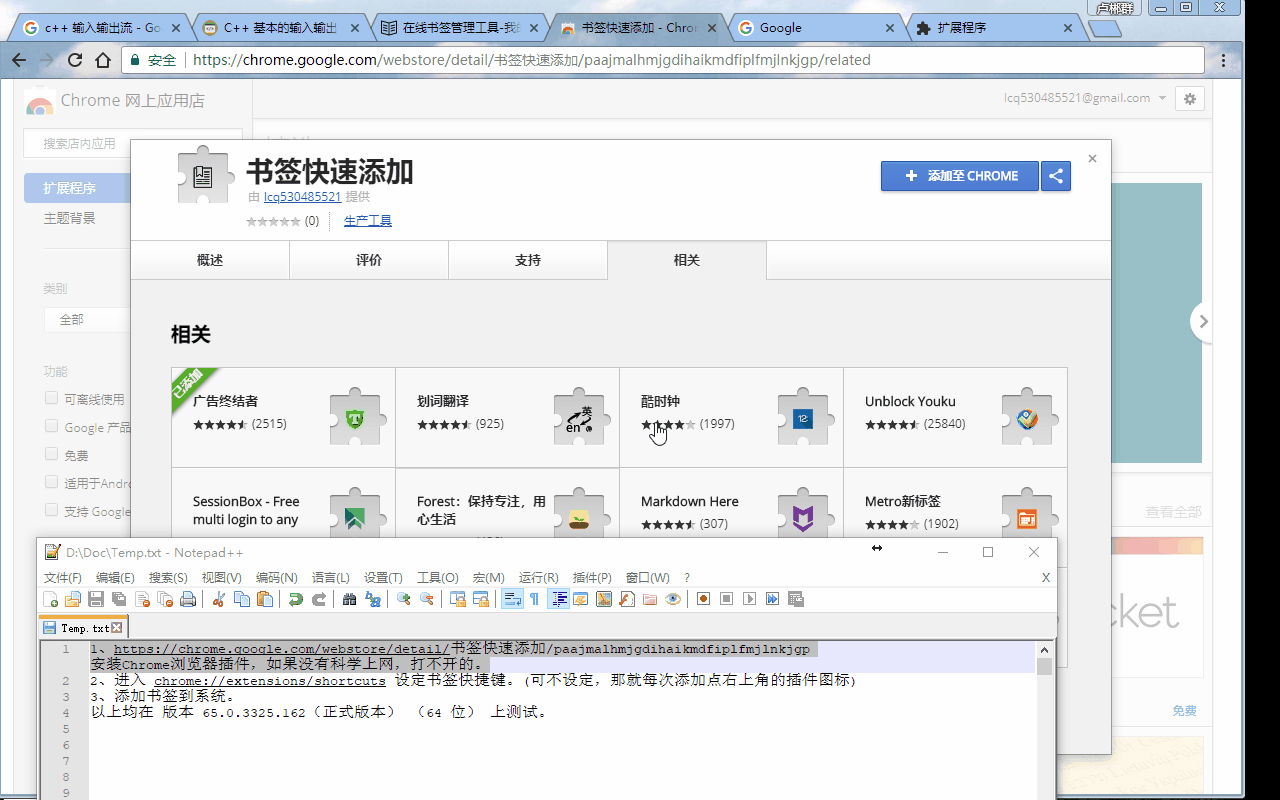Check the 免费 filter checkbox
The height and width of the screenshot is (800, 1280).
pyautogui.click(x=51, y=454)
